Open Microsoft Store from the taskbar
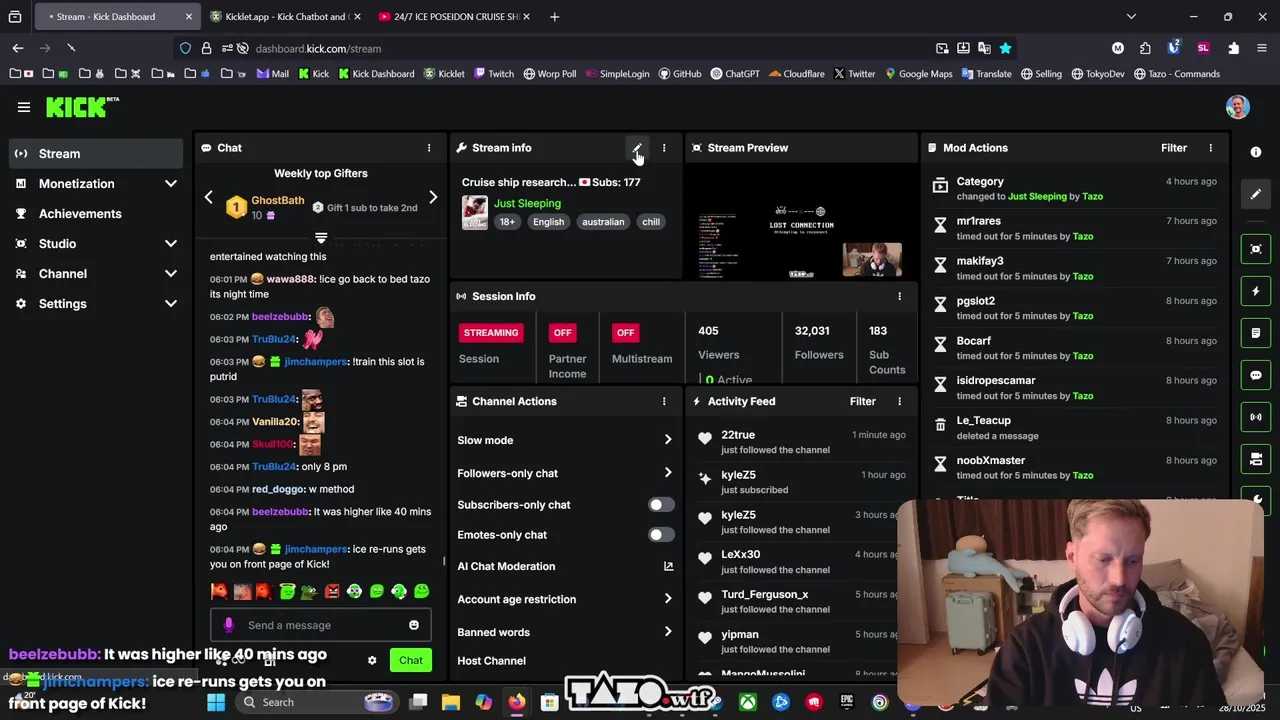 click(x=549, y=702)
